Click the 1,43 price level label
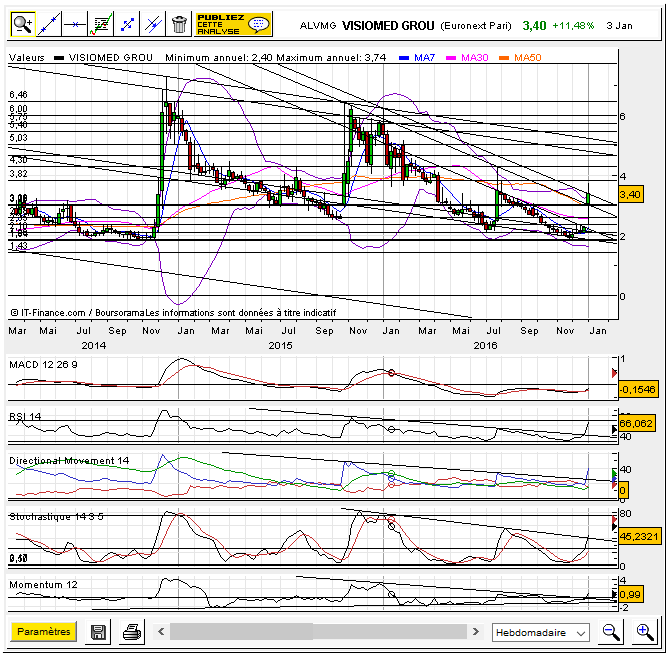This screenshot has height=655, width=669. tap(18, 245)
